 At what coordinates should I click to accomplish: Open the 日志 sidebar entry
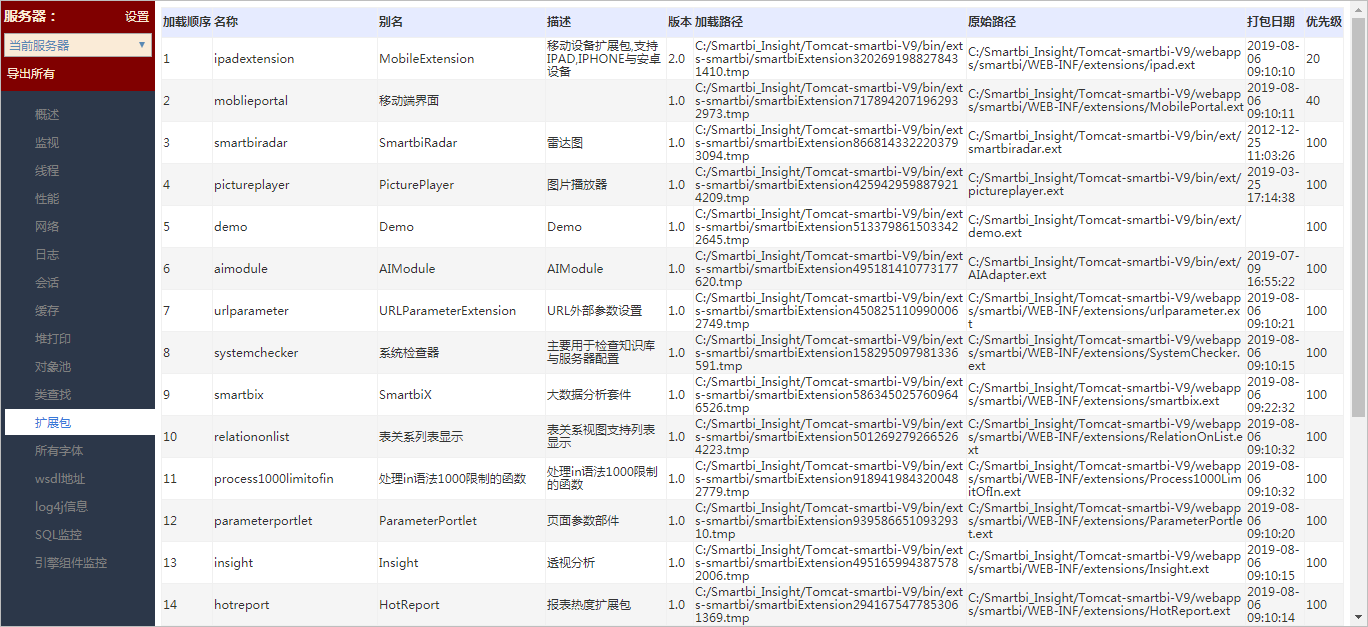pyautogui.click(x=47, y=255)
